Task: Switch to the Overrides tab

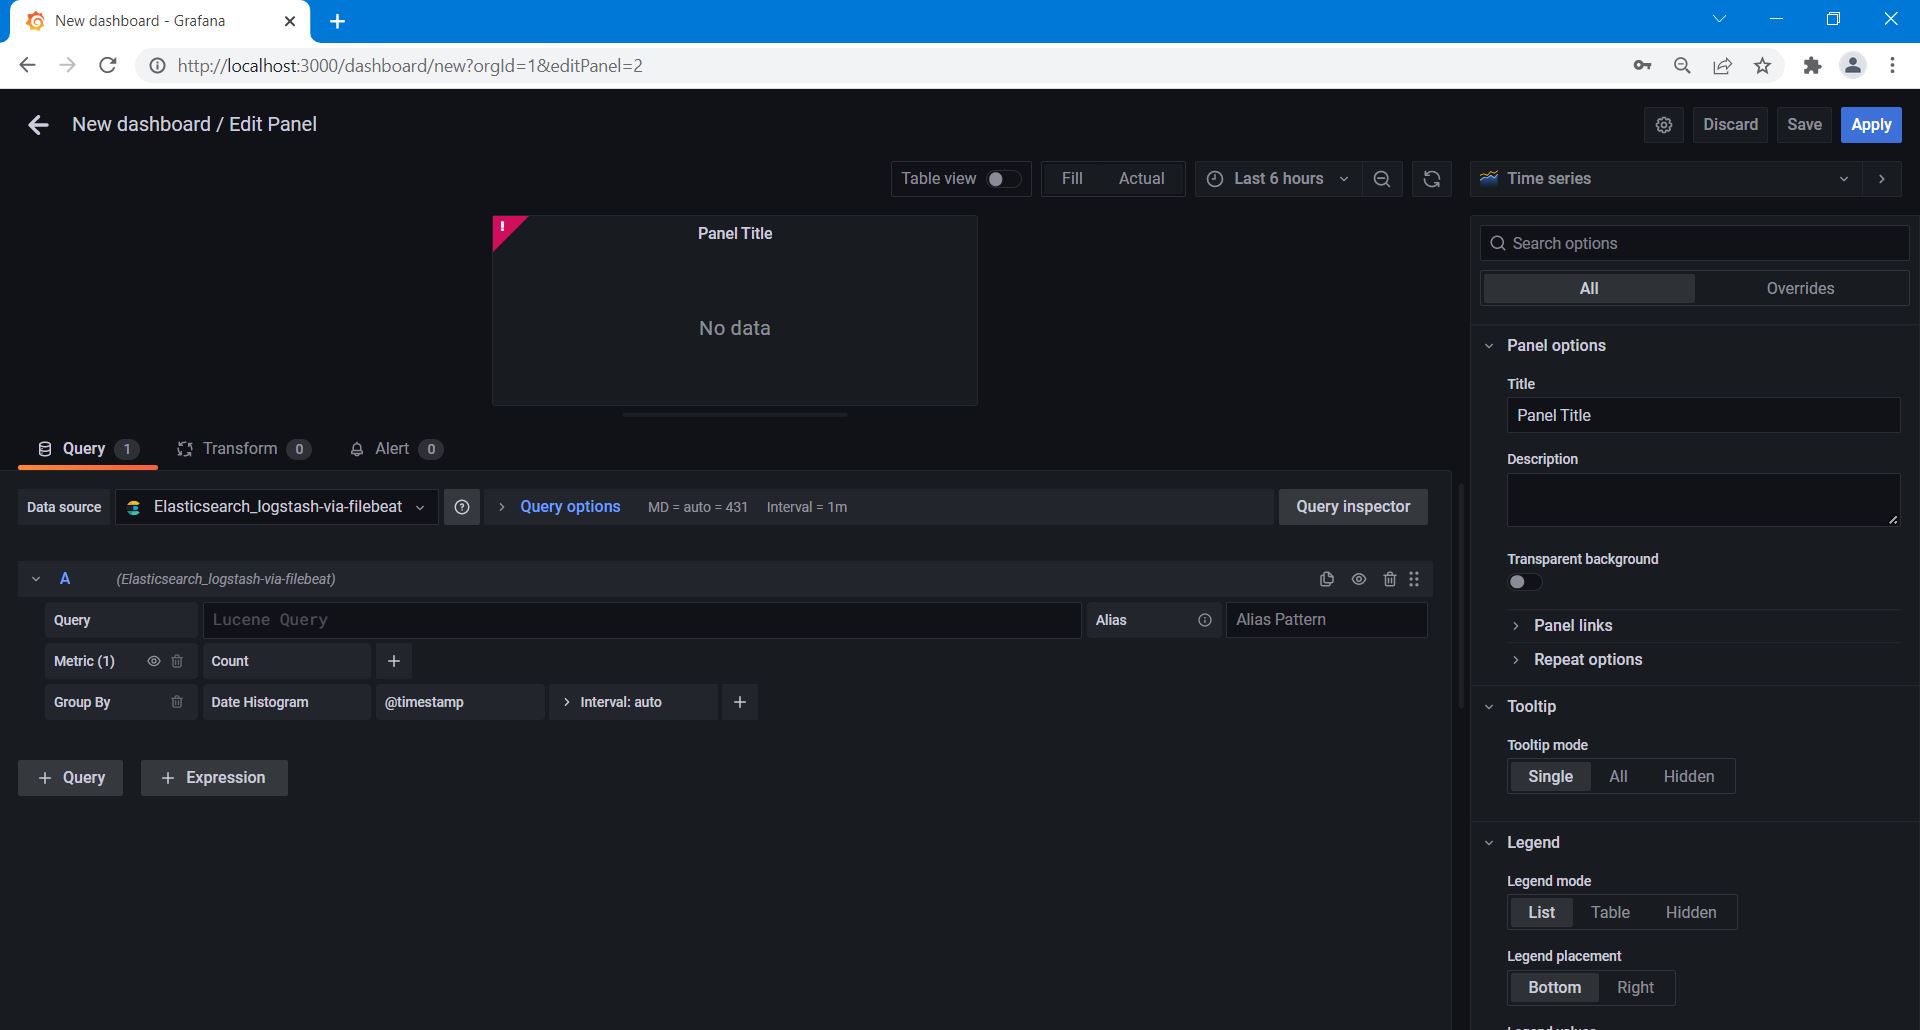Action: click(1800, 288)
